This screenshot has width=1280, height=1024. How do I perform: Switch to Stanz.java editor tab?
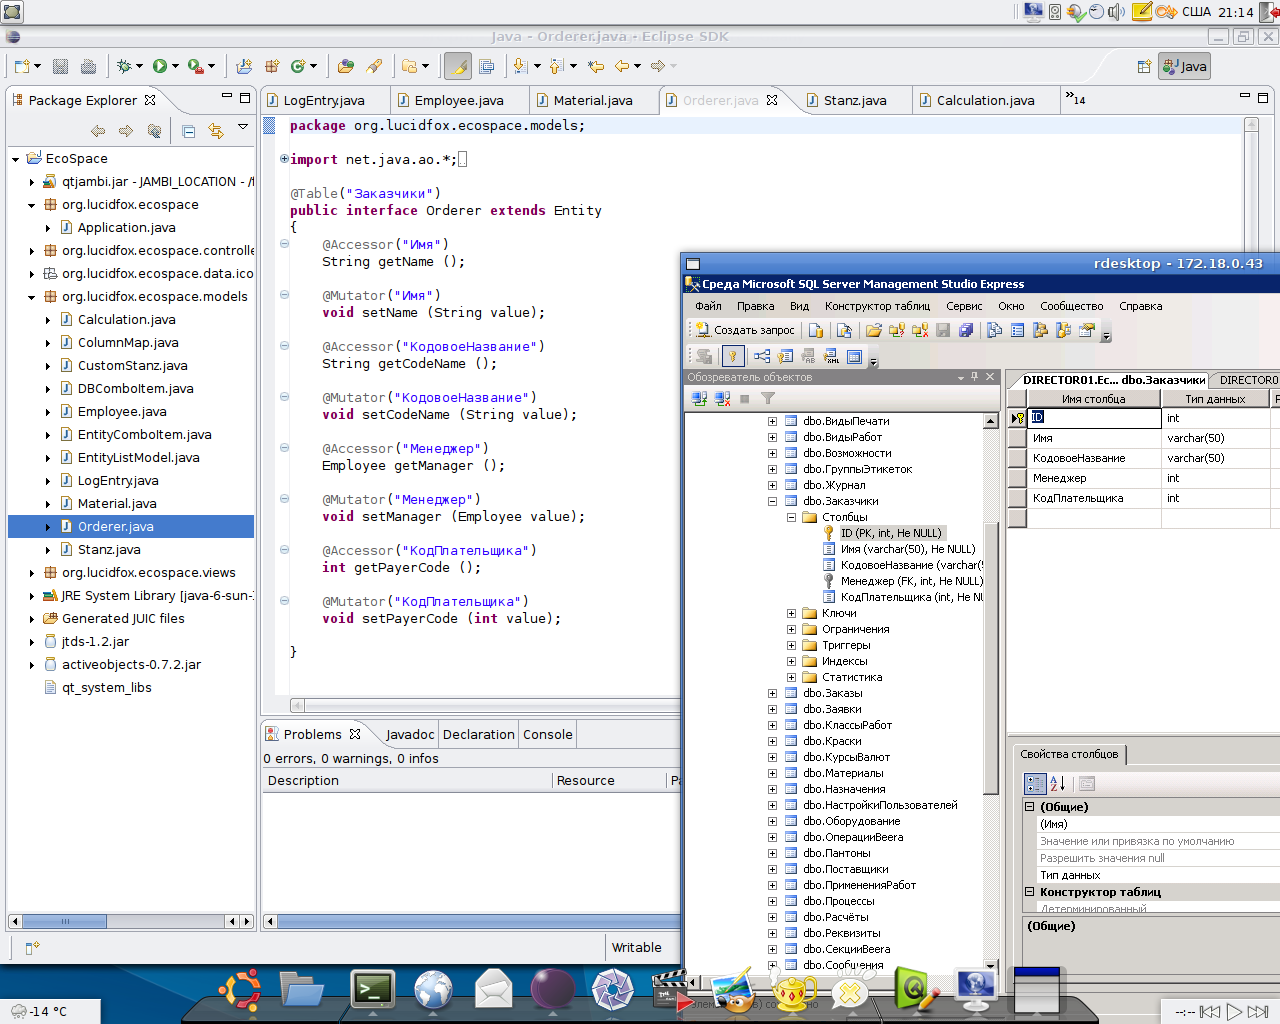pyautogui.click(x=855, y=100)
